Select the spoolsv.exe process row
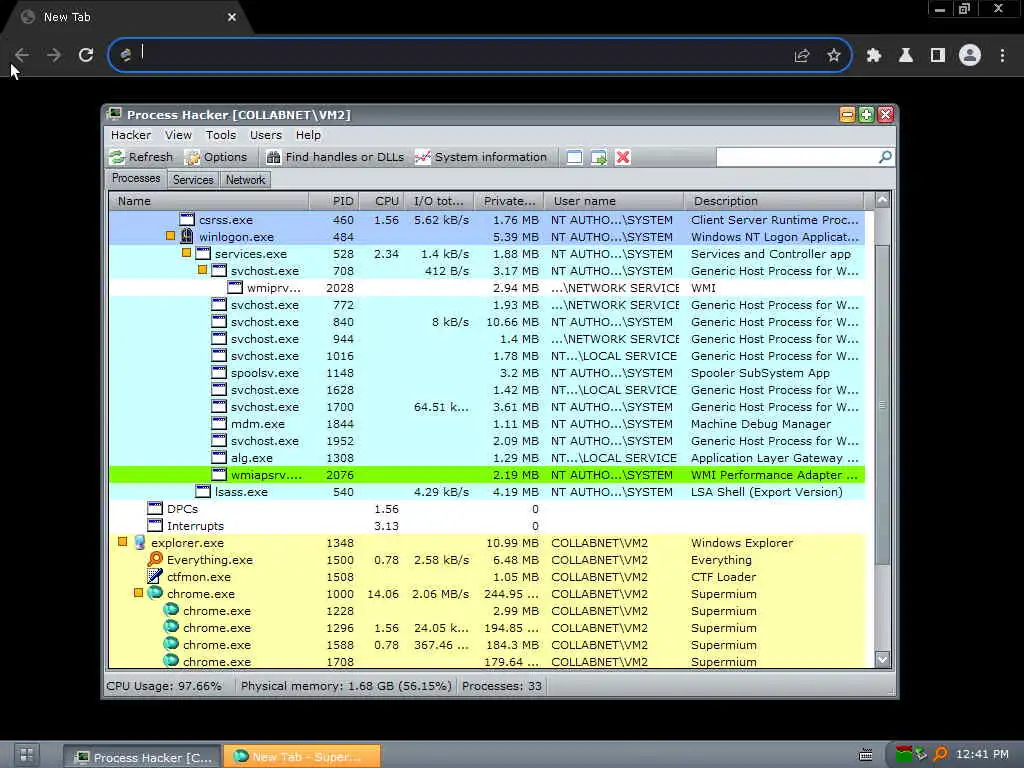 pyautogui.click(x=487, y=373)
